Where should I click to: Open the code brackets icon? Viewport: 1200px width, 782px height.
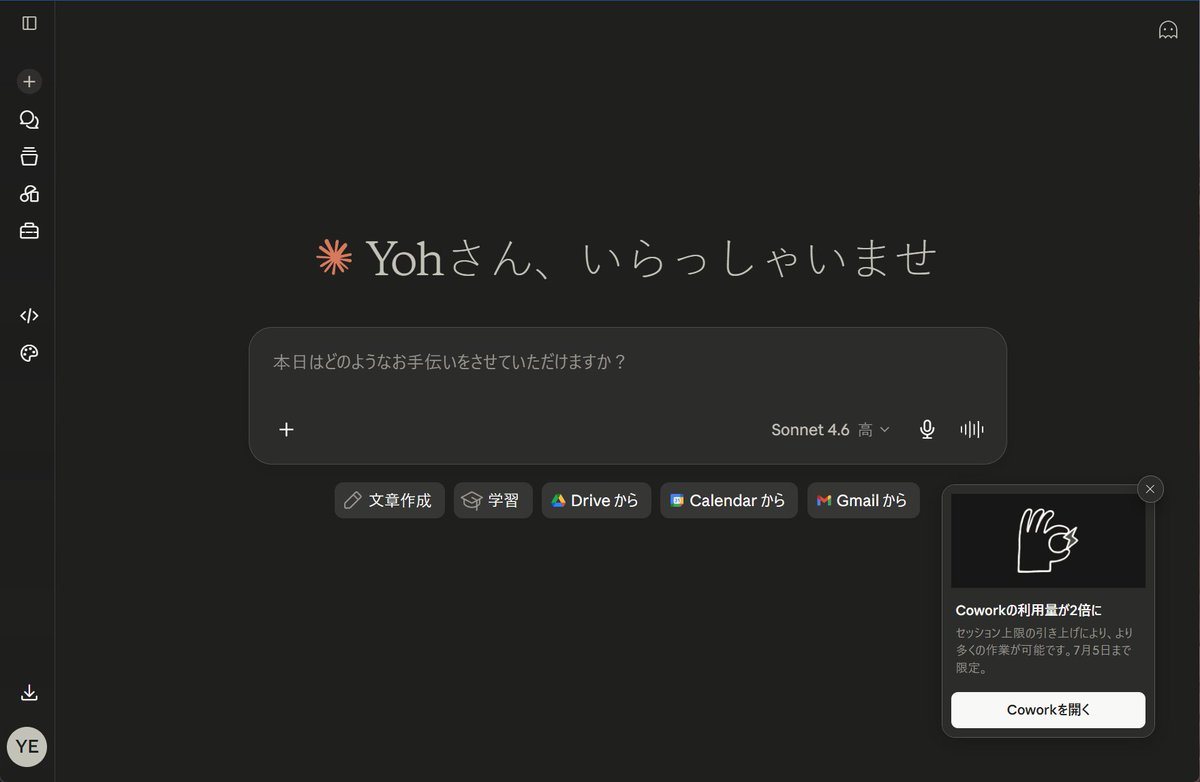pyautogui.click(x=29, y=316)
